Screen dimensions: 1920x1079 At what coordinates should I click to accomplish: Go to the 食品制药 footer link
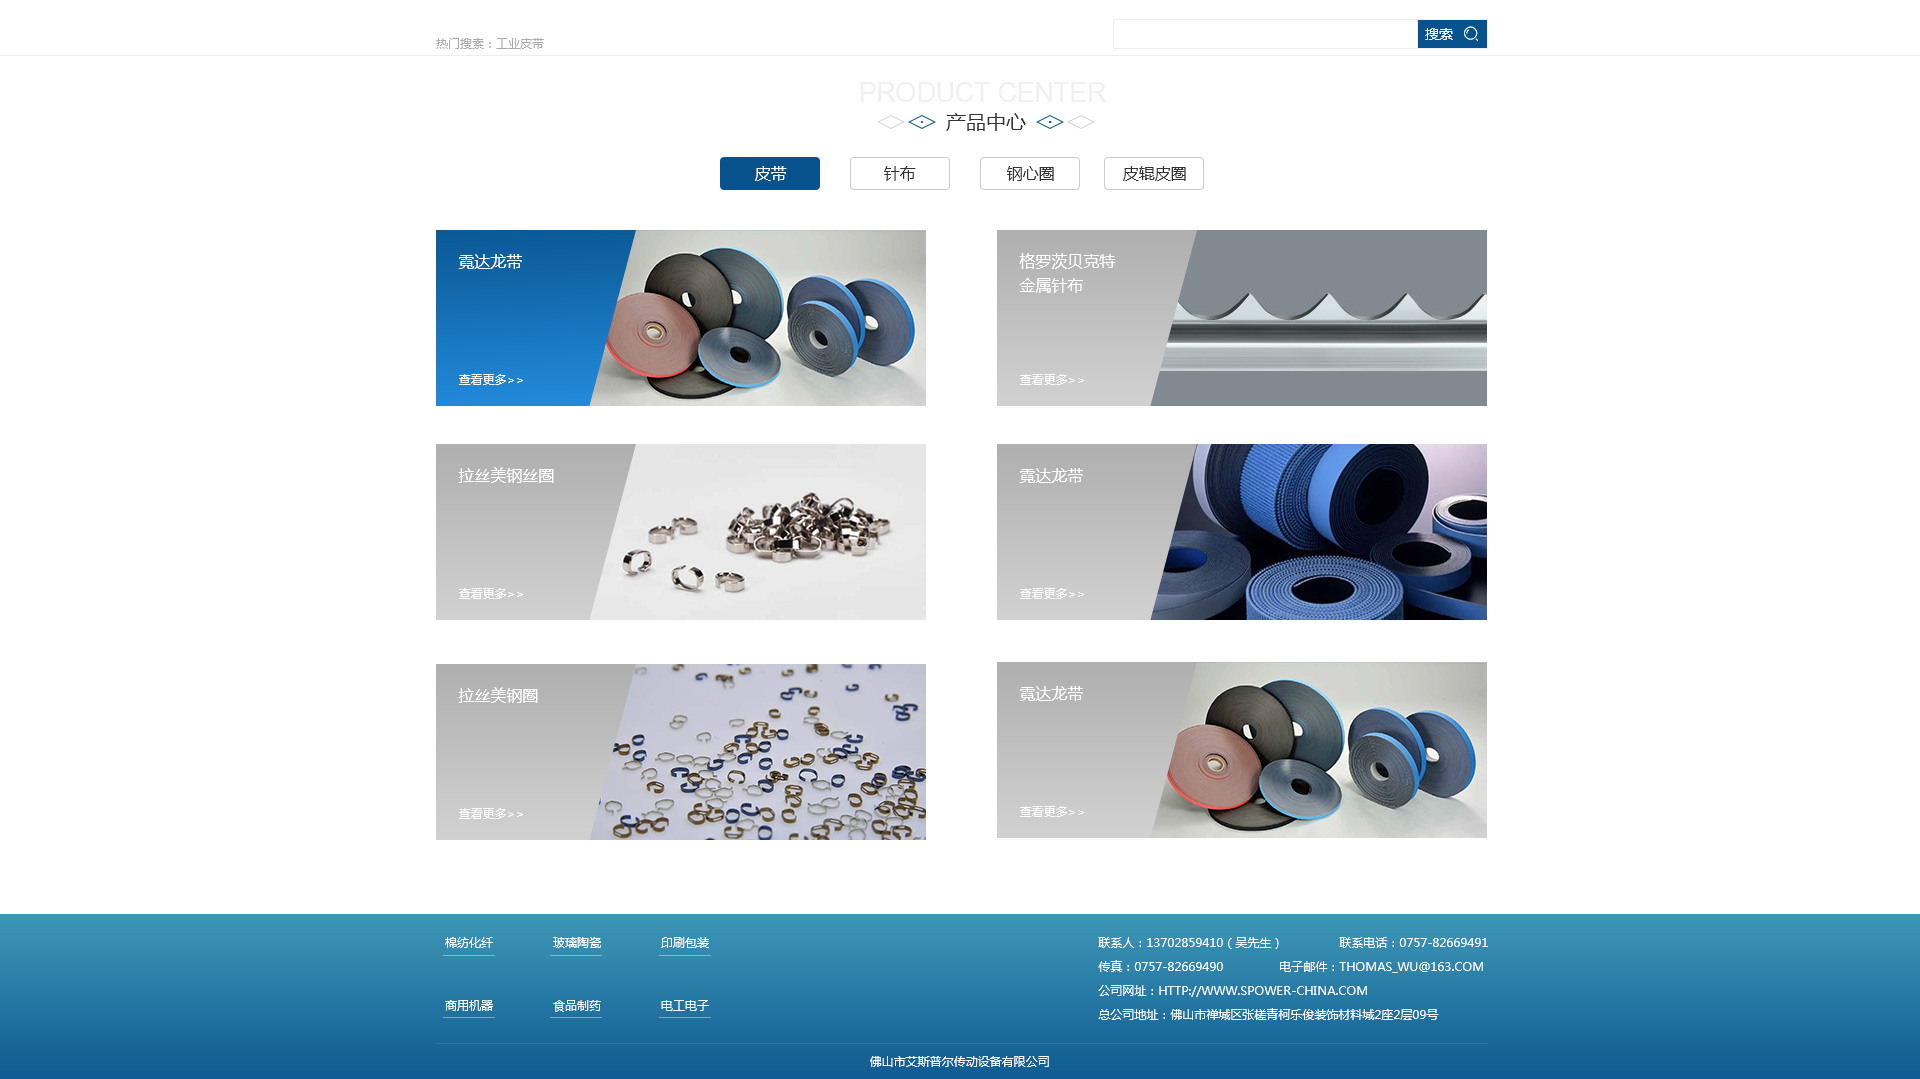pos(576,1006)
